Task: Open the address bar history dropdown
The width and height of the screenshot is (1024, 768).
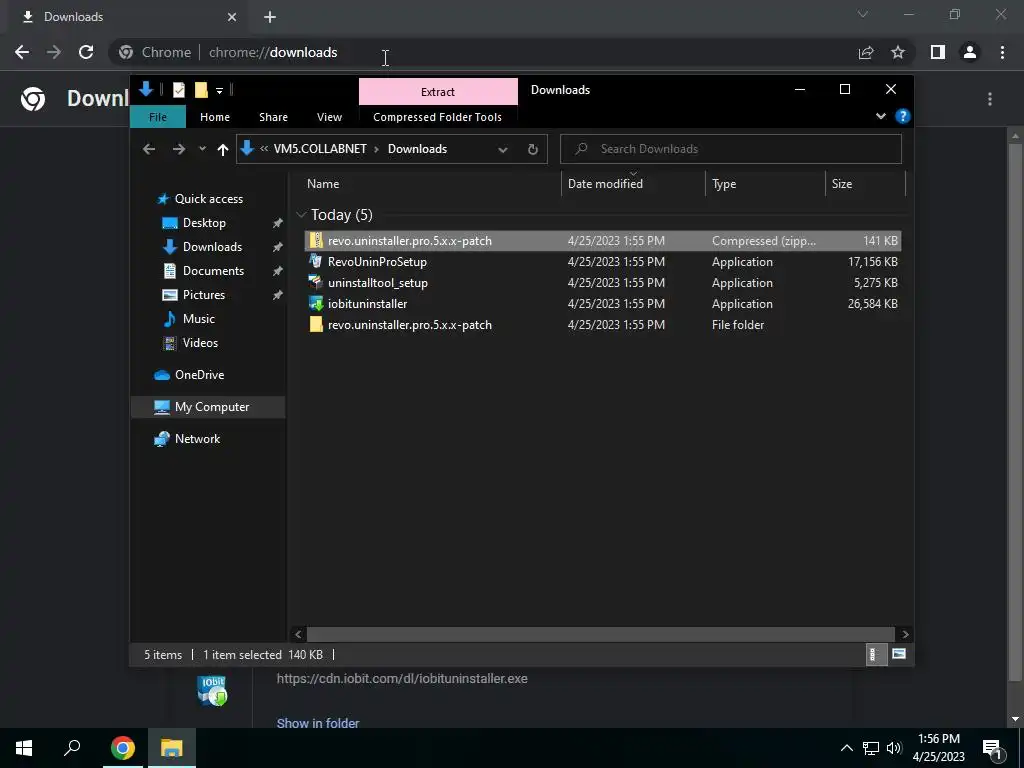Action: coord(503,150)
